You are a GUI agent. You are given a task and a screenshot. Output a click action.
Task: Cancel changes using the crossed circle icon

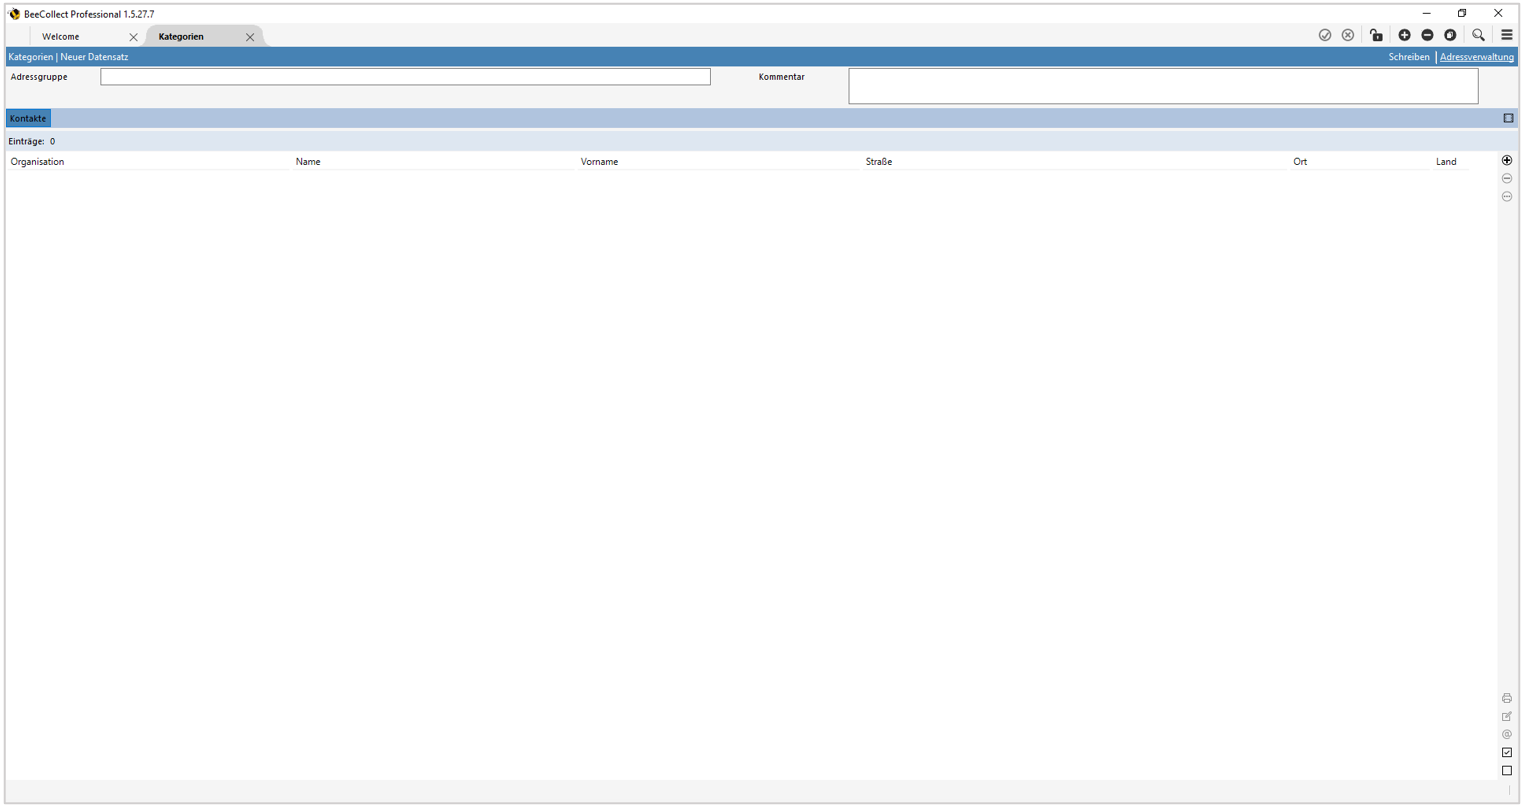[1349, 35]
